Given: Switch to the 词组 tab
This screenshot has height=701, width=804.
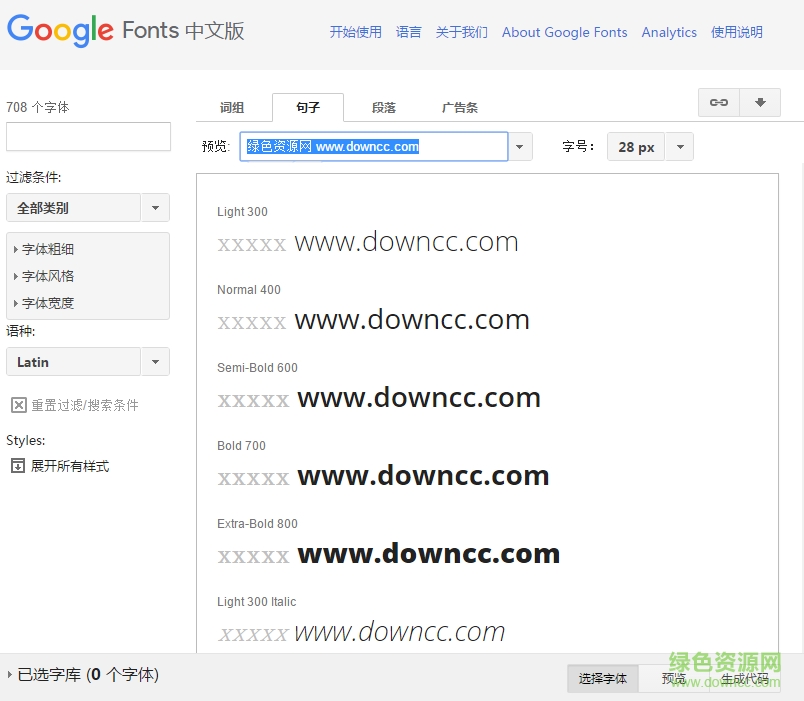Looking at the screenshot, I should point(231,107).
